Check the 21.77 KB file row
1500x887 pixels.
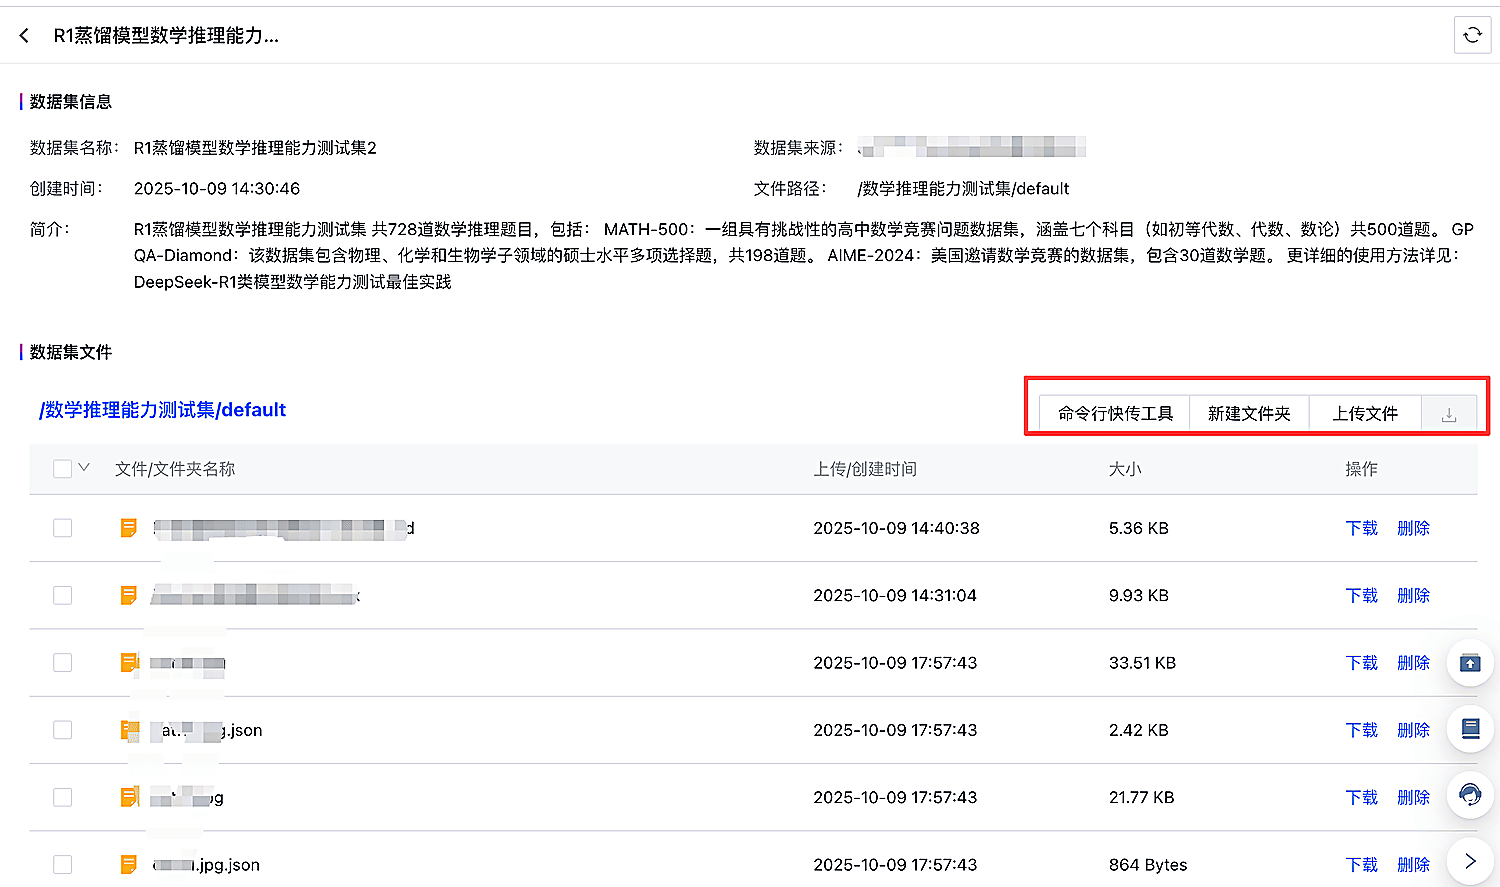[x=62, y=797]
